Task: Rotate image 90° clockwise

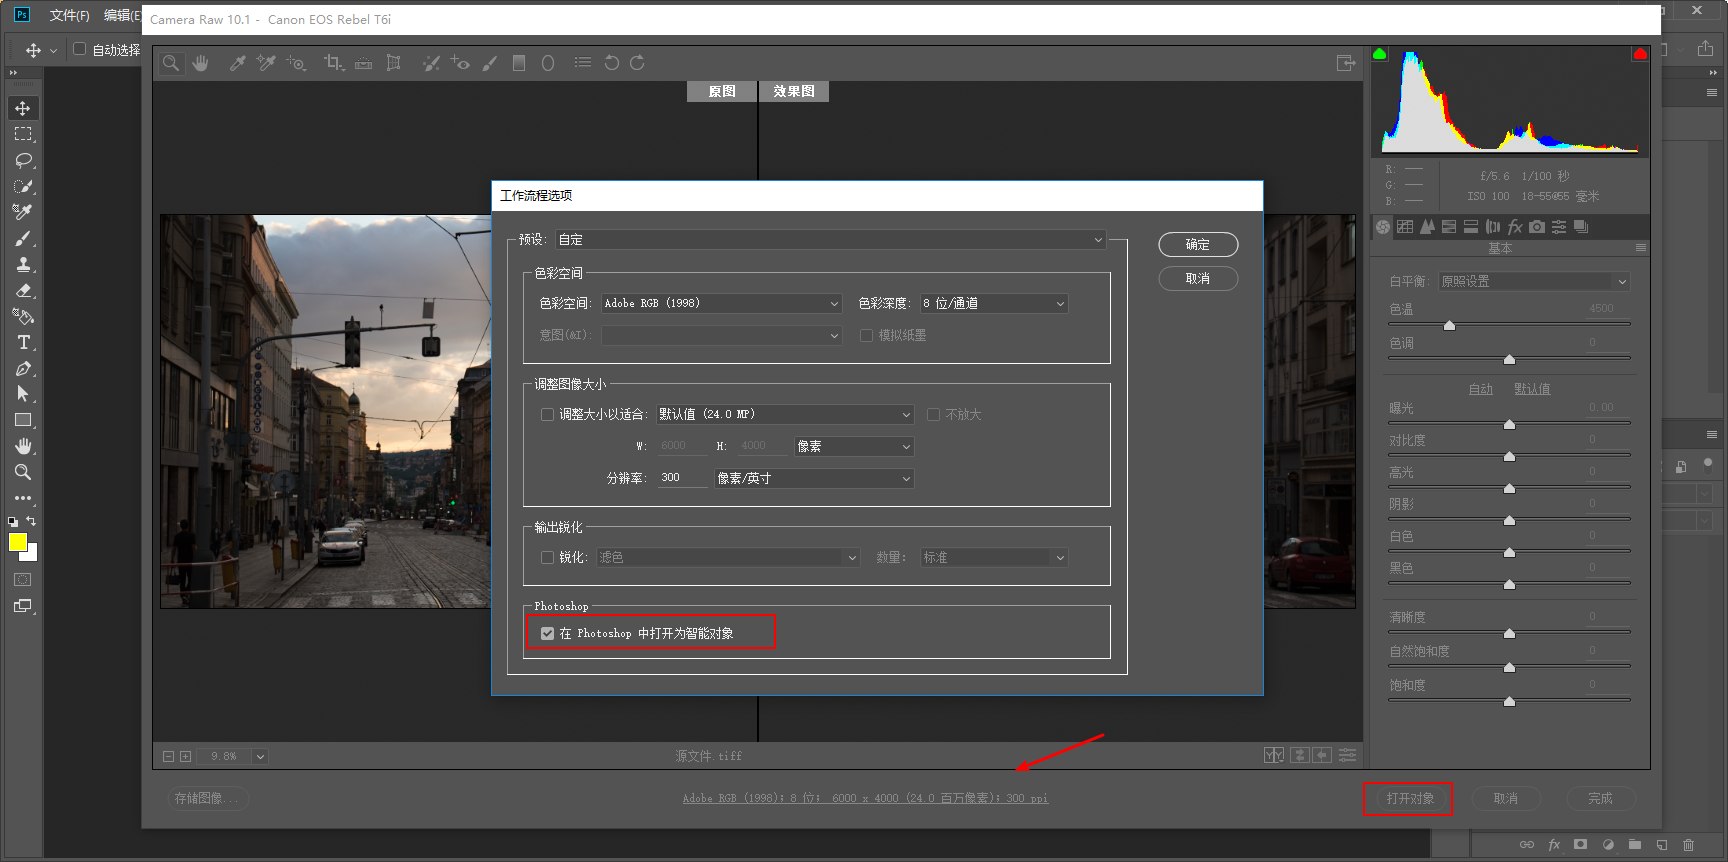Action: pyautogui.click(x=637, y=63)
